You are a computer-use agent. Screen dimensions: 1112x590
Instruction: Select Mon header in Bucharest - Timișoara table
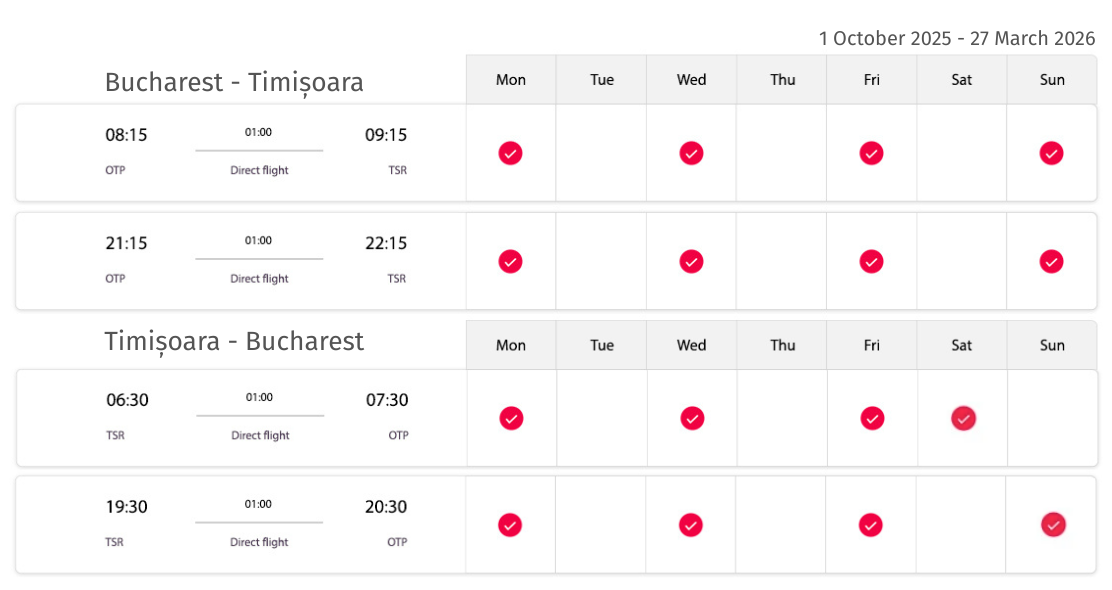click(511, 79)
